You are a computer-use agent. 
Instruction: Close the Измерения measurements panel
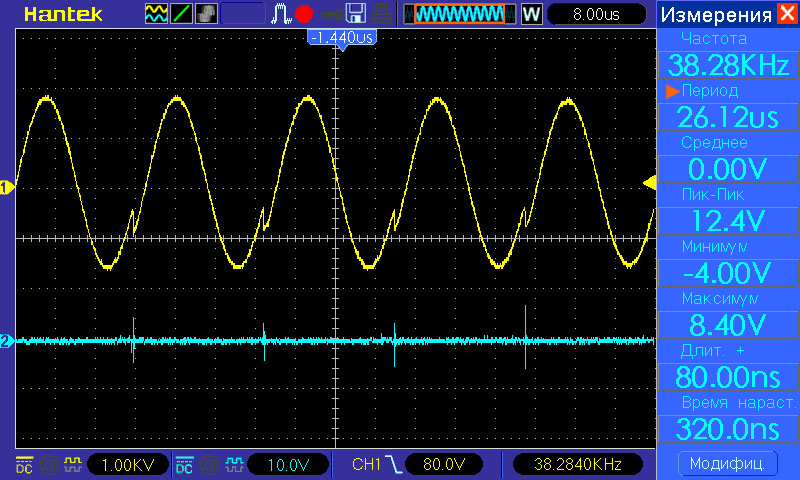point(787,13)
